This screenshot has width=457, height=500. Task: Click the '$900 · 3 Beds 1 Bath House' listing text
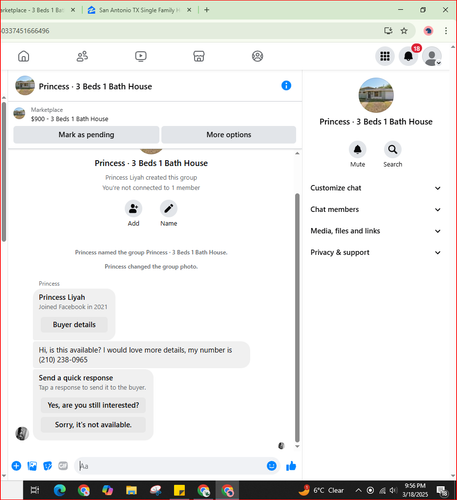69,119
